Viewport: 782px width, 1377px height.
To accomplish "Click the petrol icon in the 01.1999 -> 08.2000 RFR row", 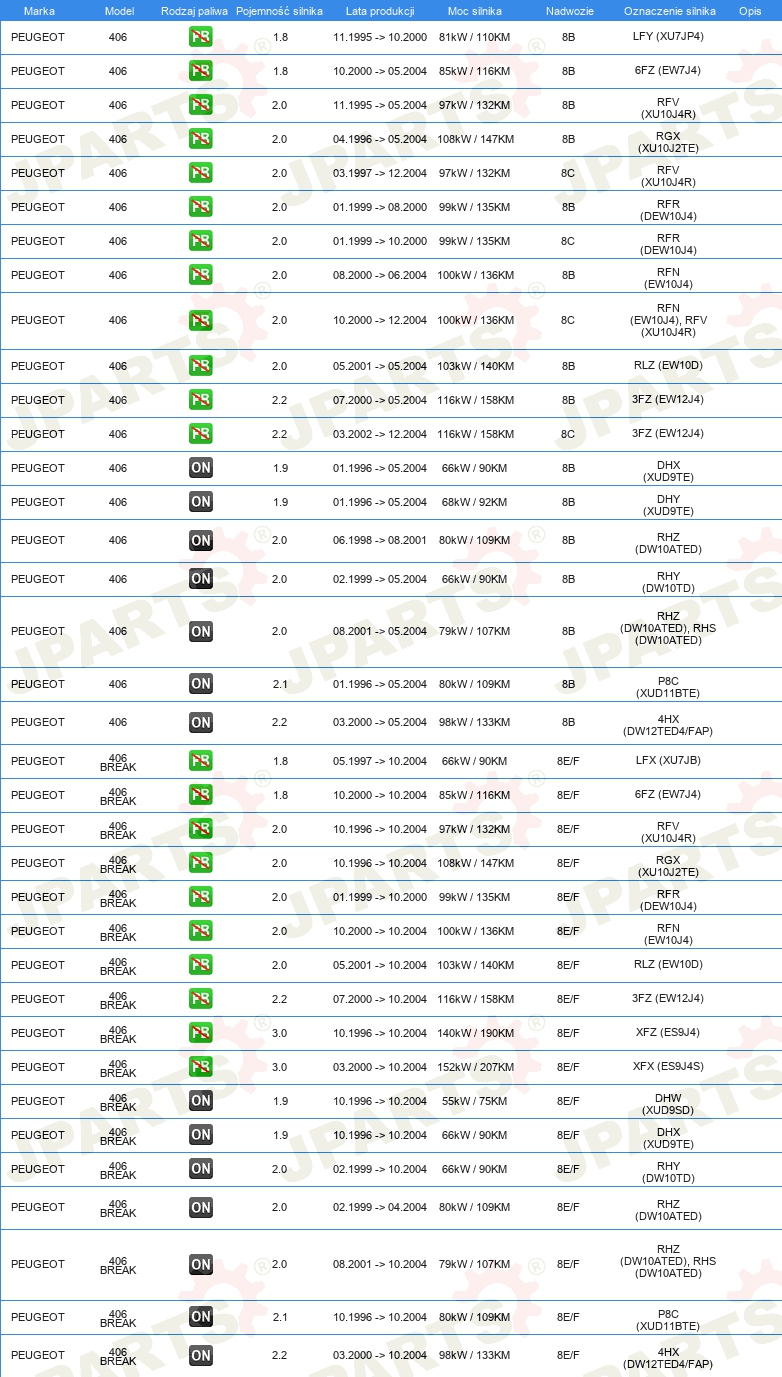I will [200, 207].
